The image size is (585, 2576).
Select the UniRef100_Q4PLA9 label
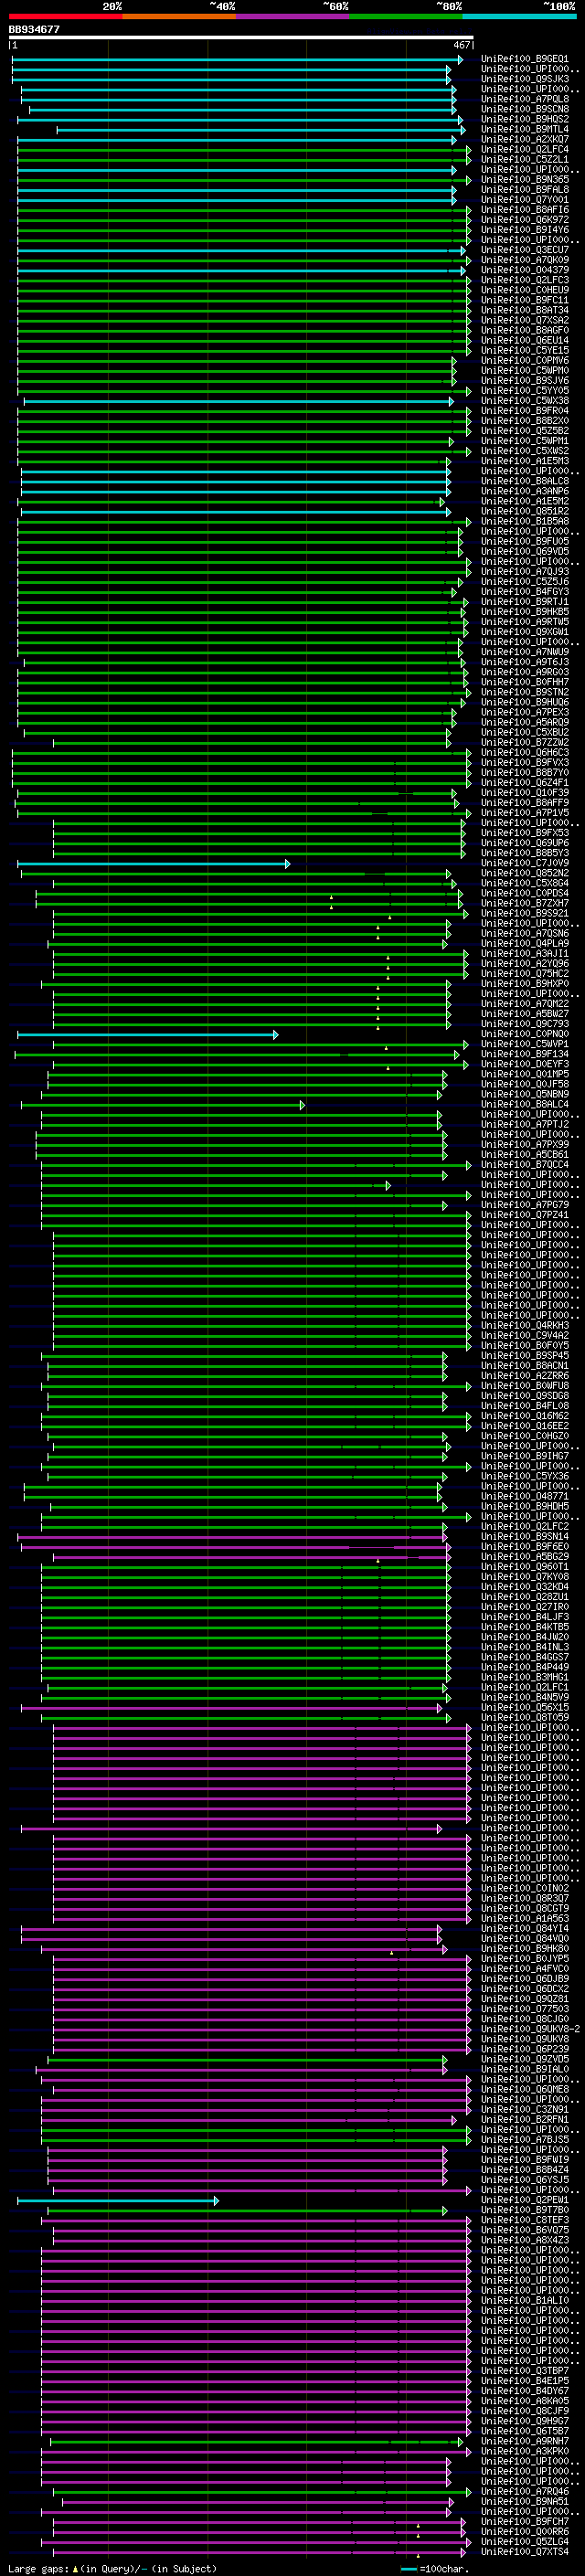point(525,944)
